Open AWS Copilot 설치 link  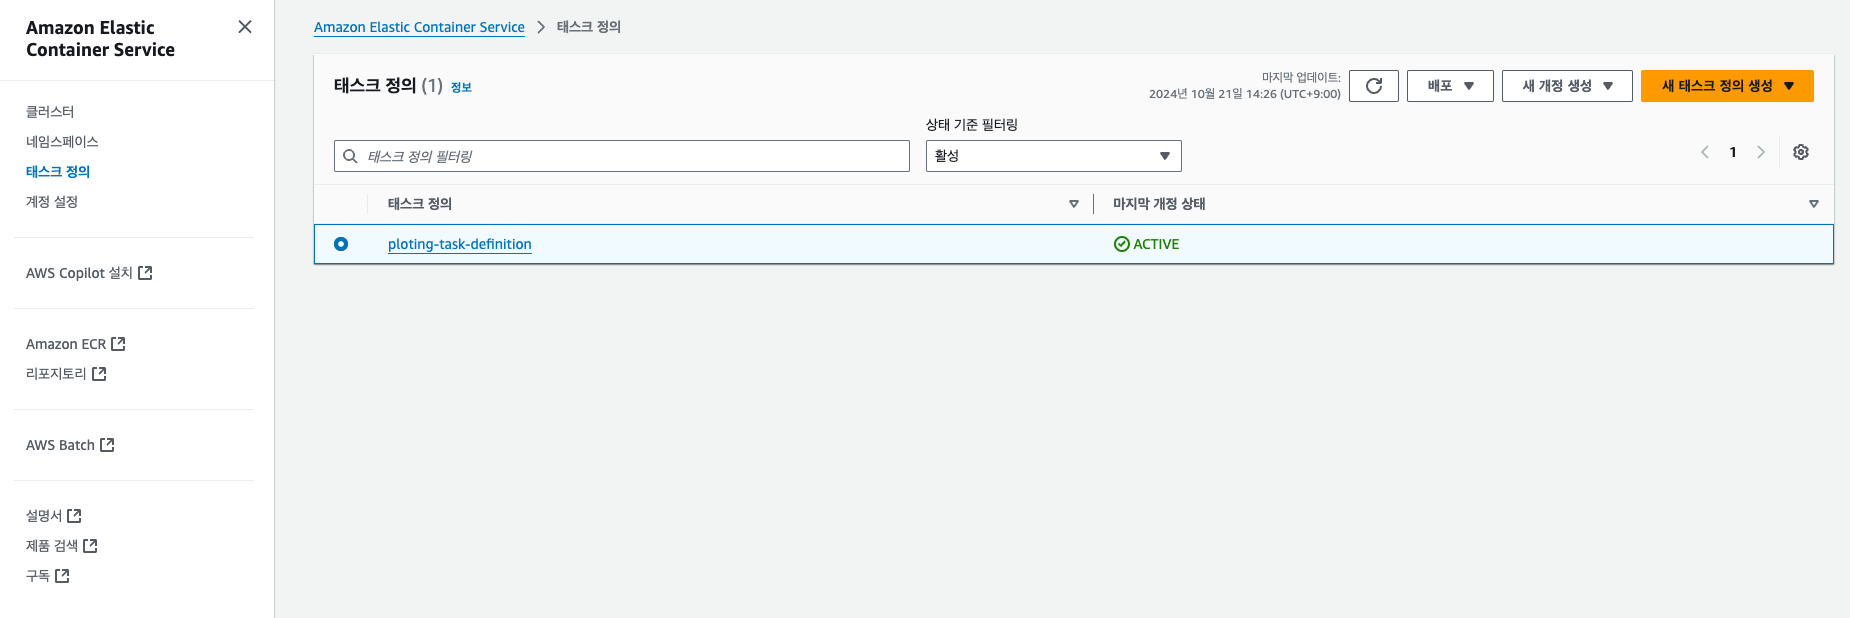click(x=79, y=273)
